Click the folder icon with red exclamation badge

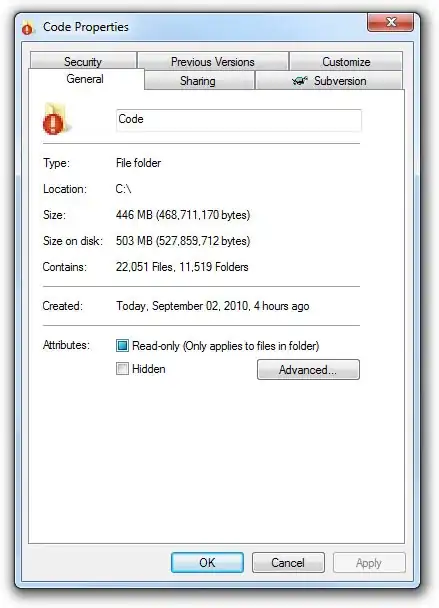[x=57, y=119]
